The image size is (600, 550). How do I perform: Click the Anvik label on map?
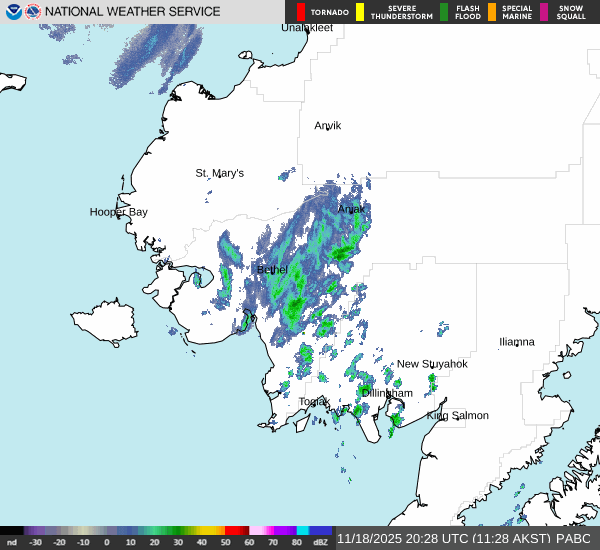328,126
